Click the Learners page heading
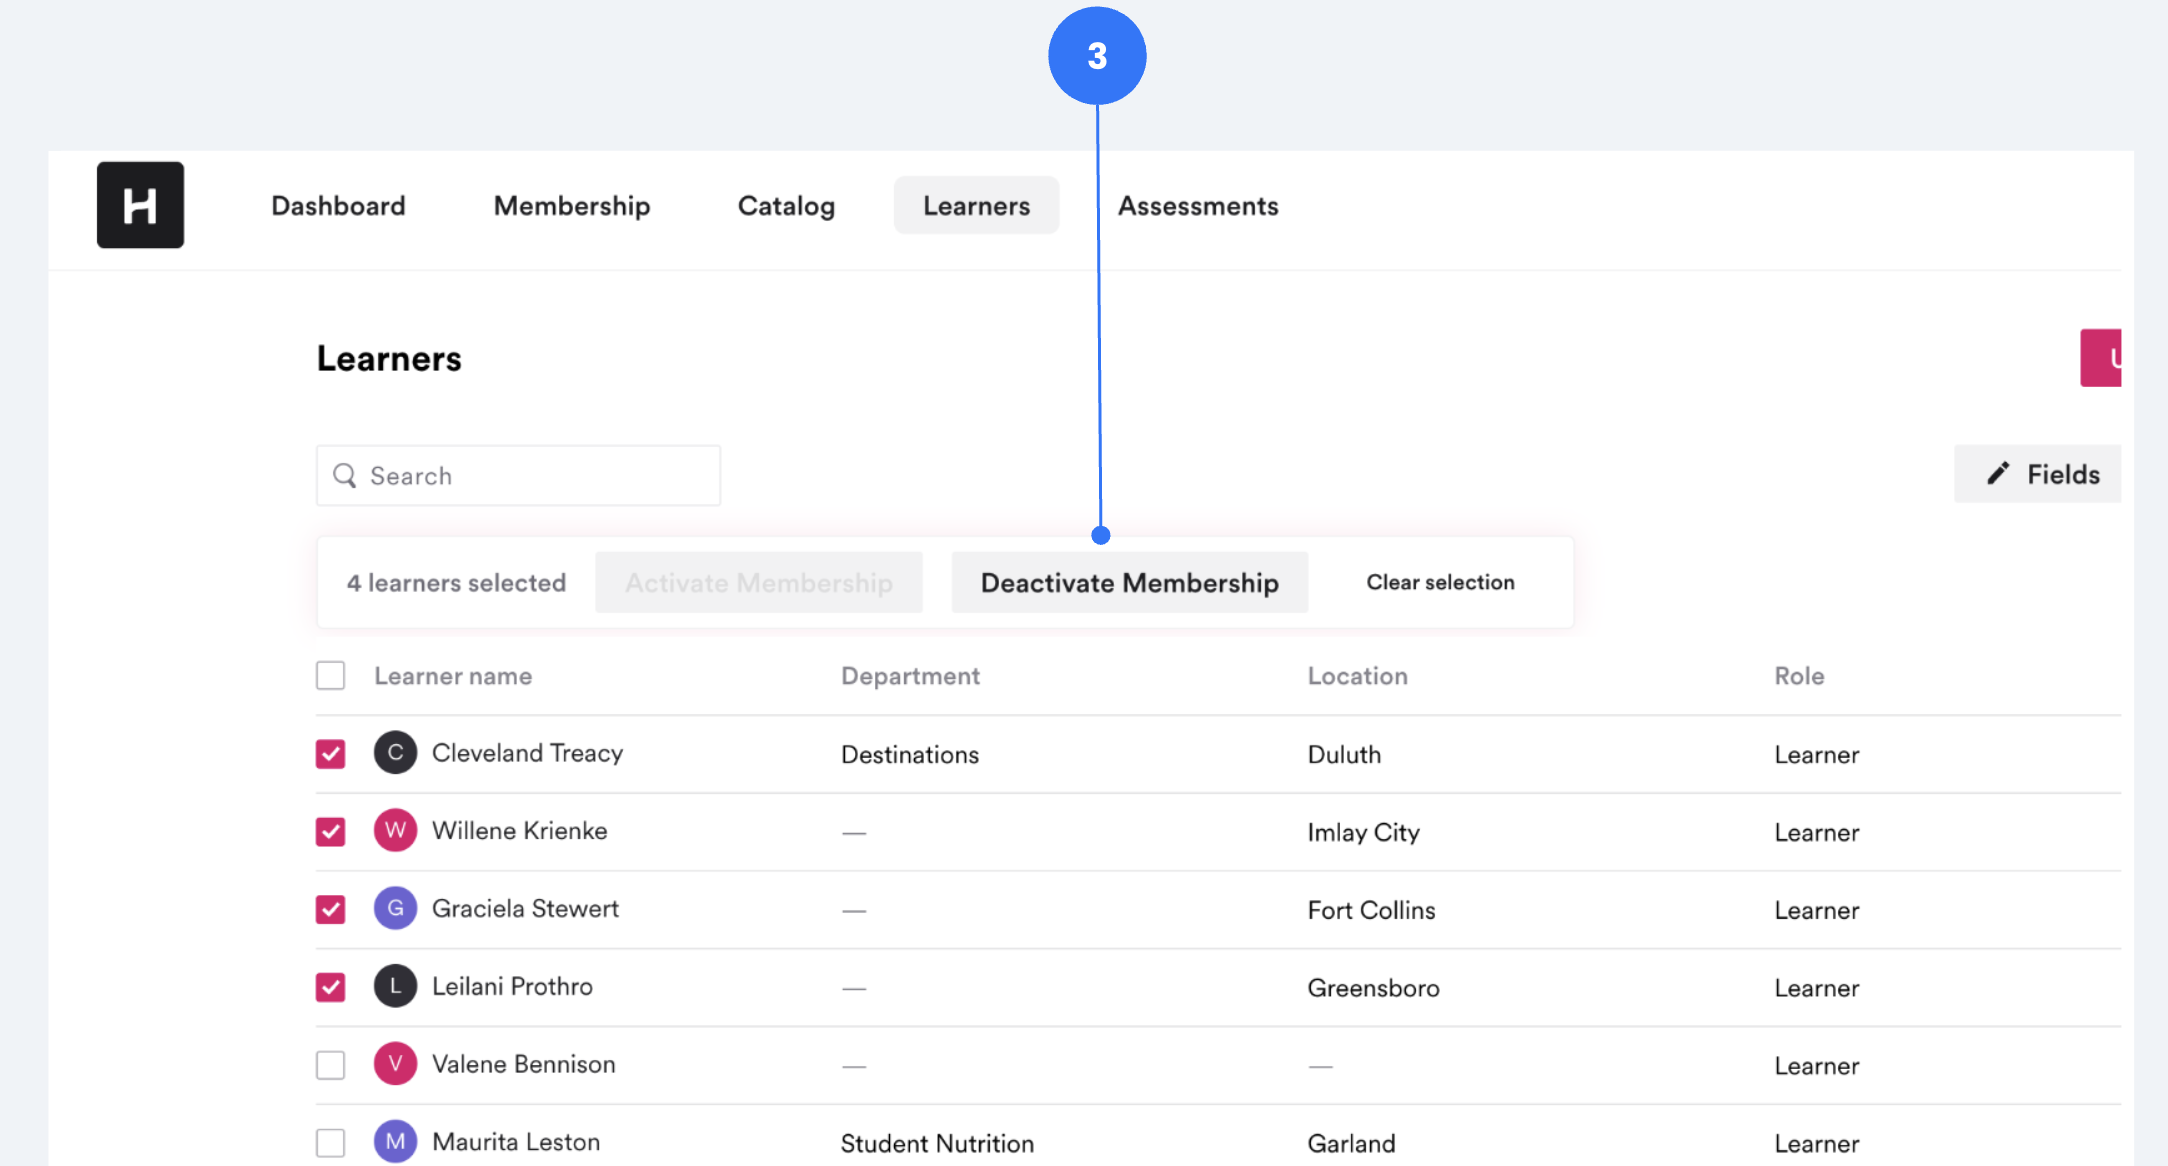This screenshot has height=1166, width=2168. point(389,359)
